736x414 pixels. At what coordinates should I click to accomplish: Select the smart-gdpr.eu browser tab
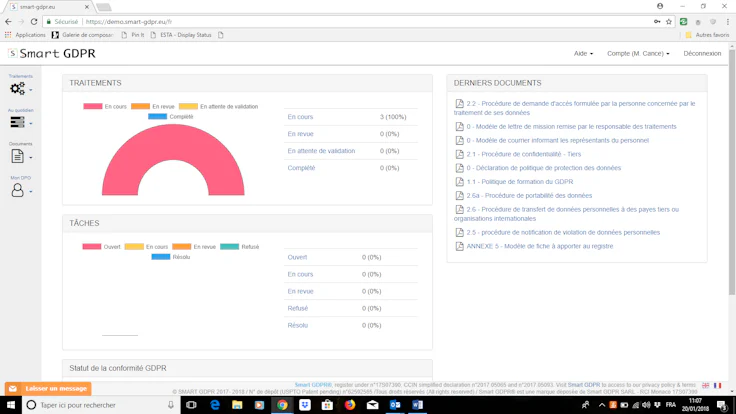tap(49, 7)
